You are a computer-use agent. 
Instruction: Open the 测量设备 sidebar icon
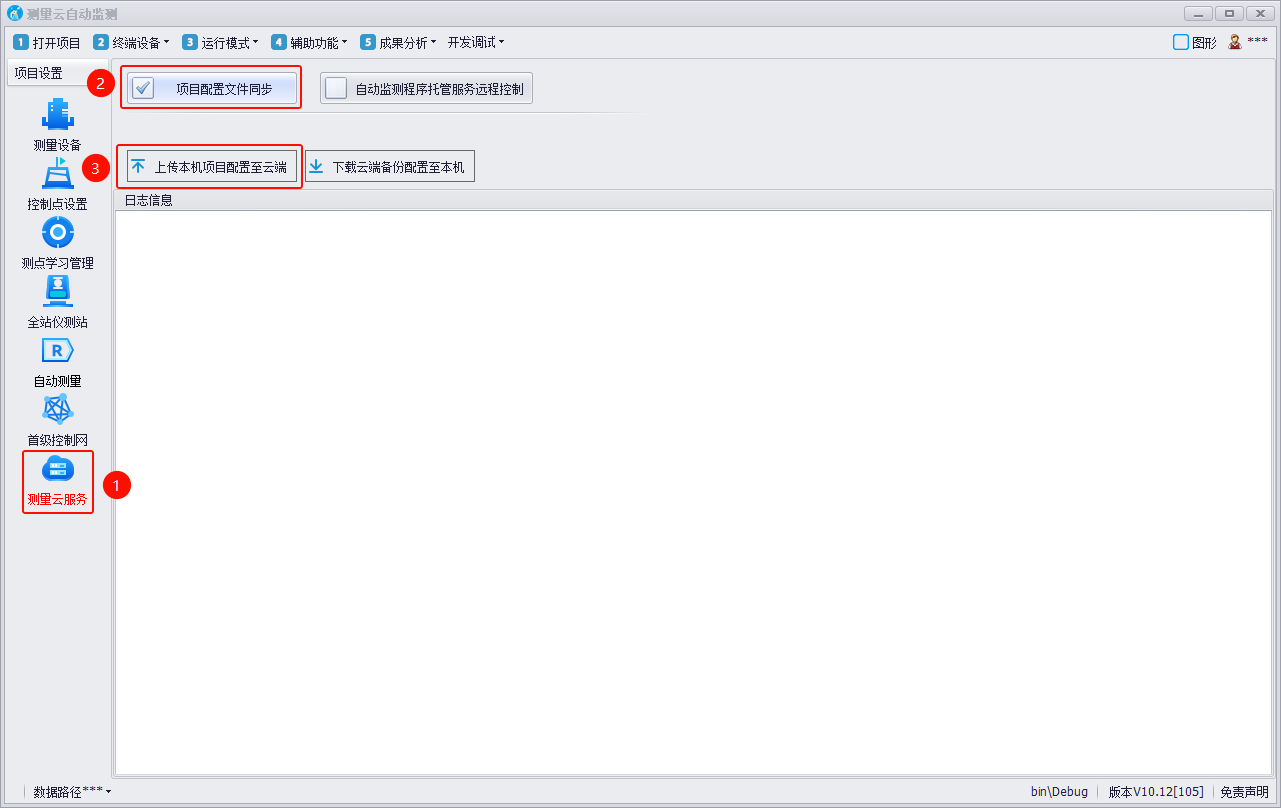tap(57, 115)
